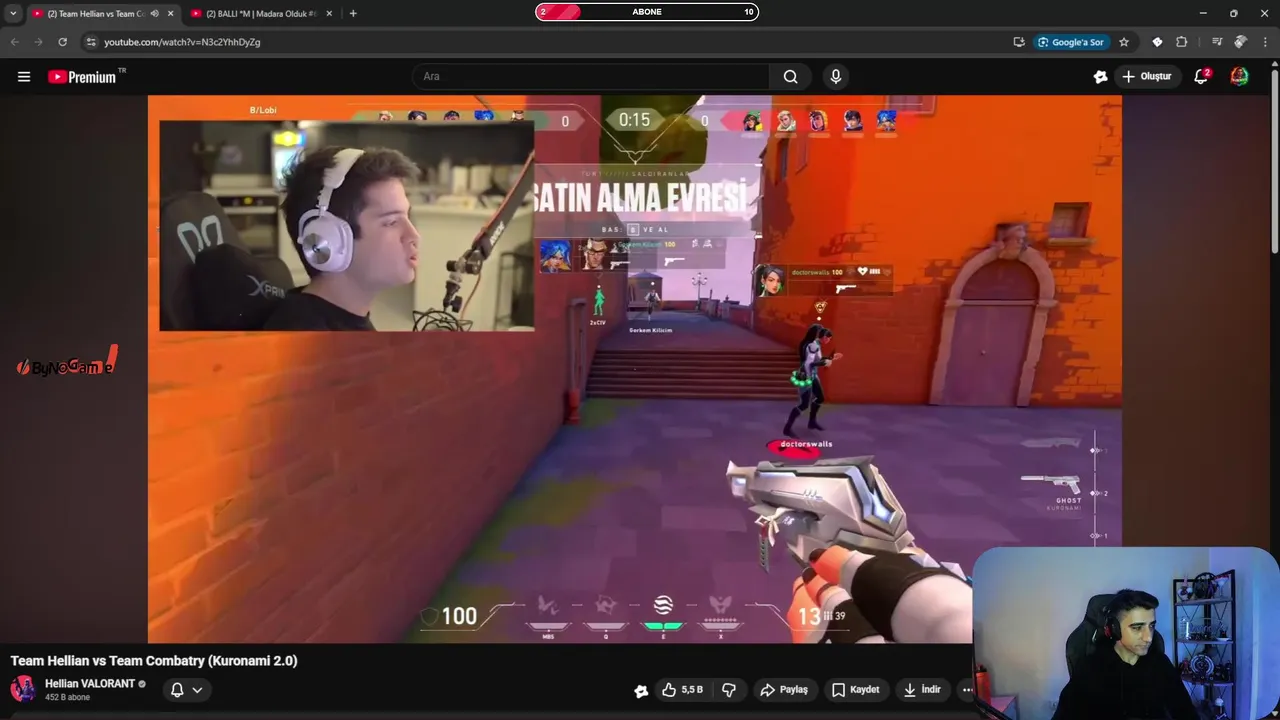
Task: Click the Kaydet save button
Action: click(856, 690)
